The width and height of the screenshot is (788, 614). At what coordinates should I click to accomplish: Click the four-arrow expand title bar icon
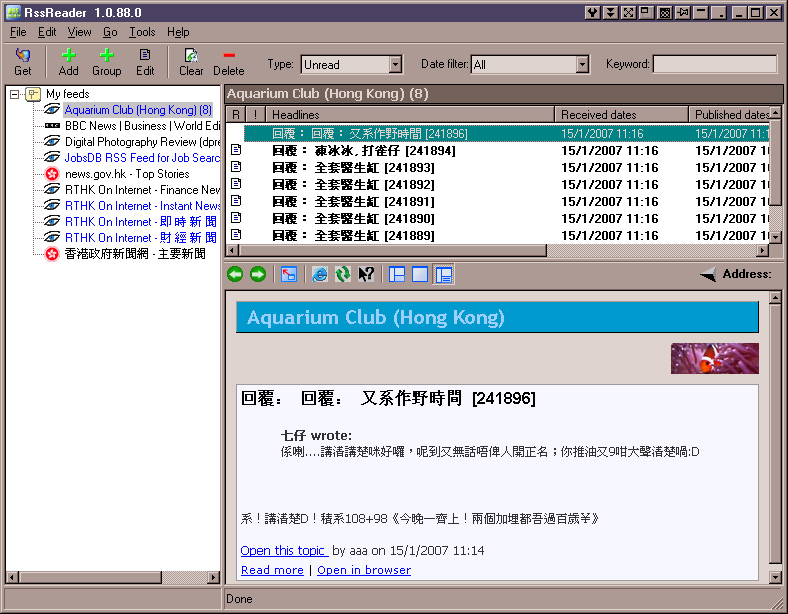click(629, 12)
